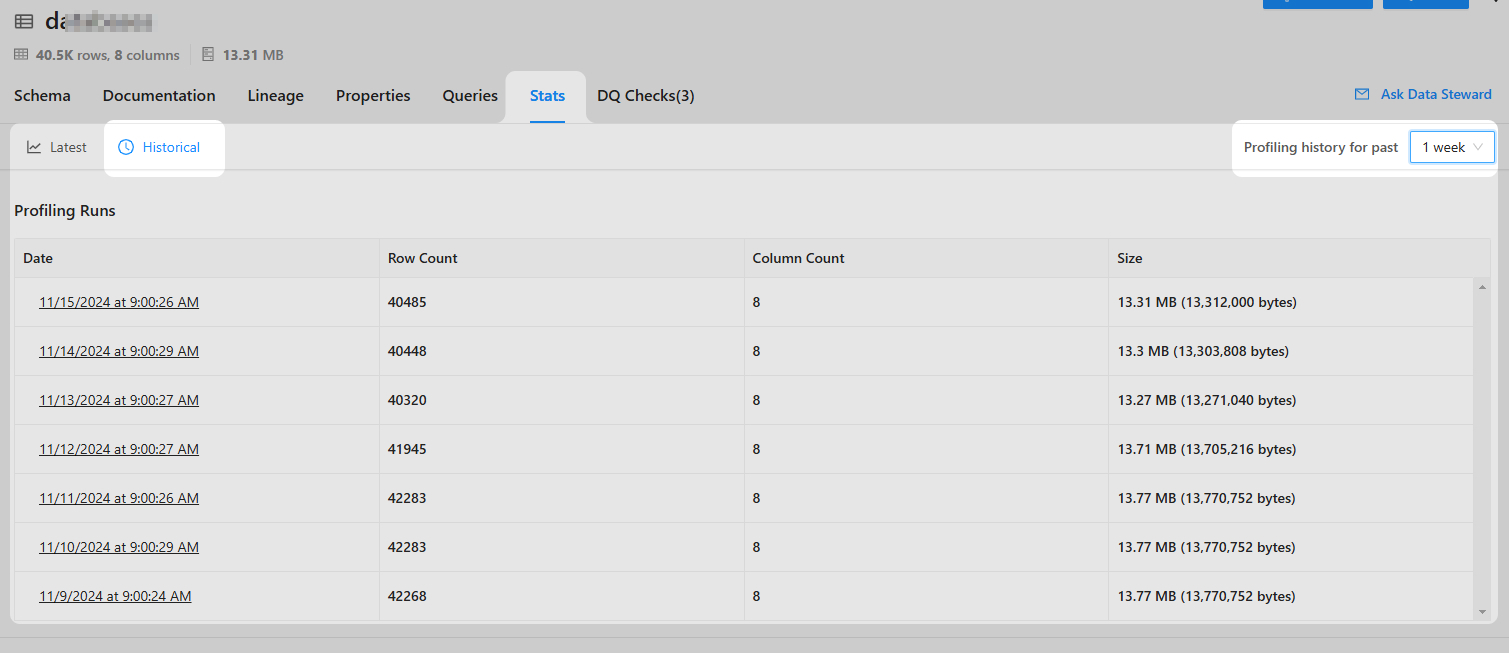Click the line chart icon for Latest
The height and width of the screenshot is (653, 1509).
click(x=34, y=147)
